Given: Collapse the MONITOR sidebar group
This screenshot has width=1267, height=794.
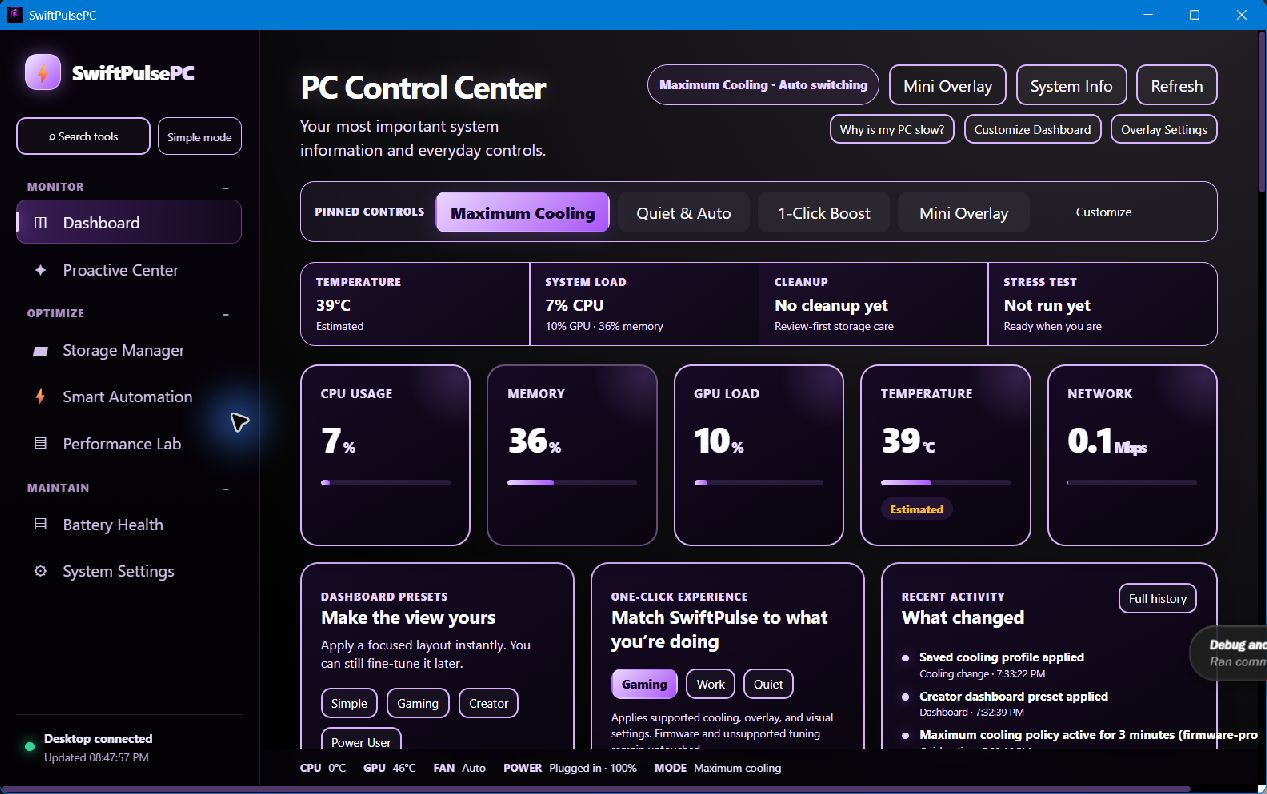Looking at the screenshot, I should coord(226,187).
